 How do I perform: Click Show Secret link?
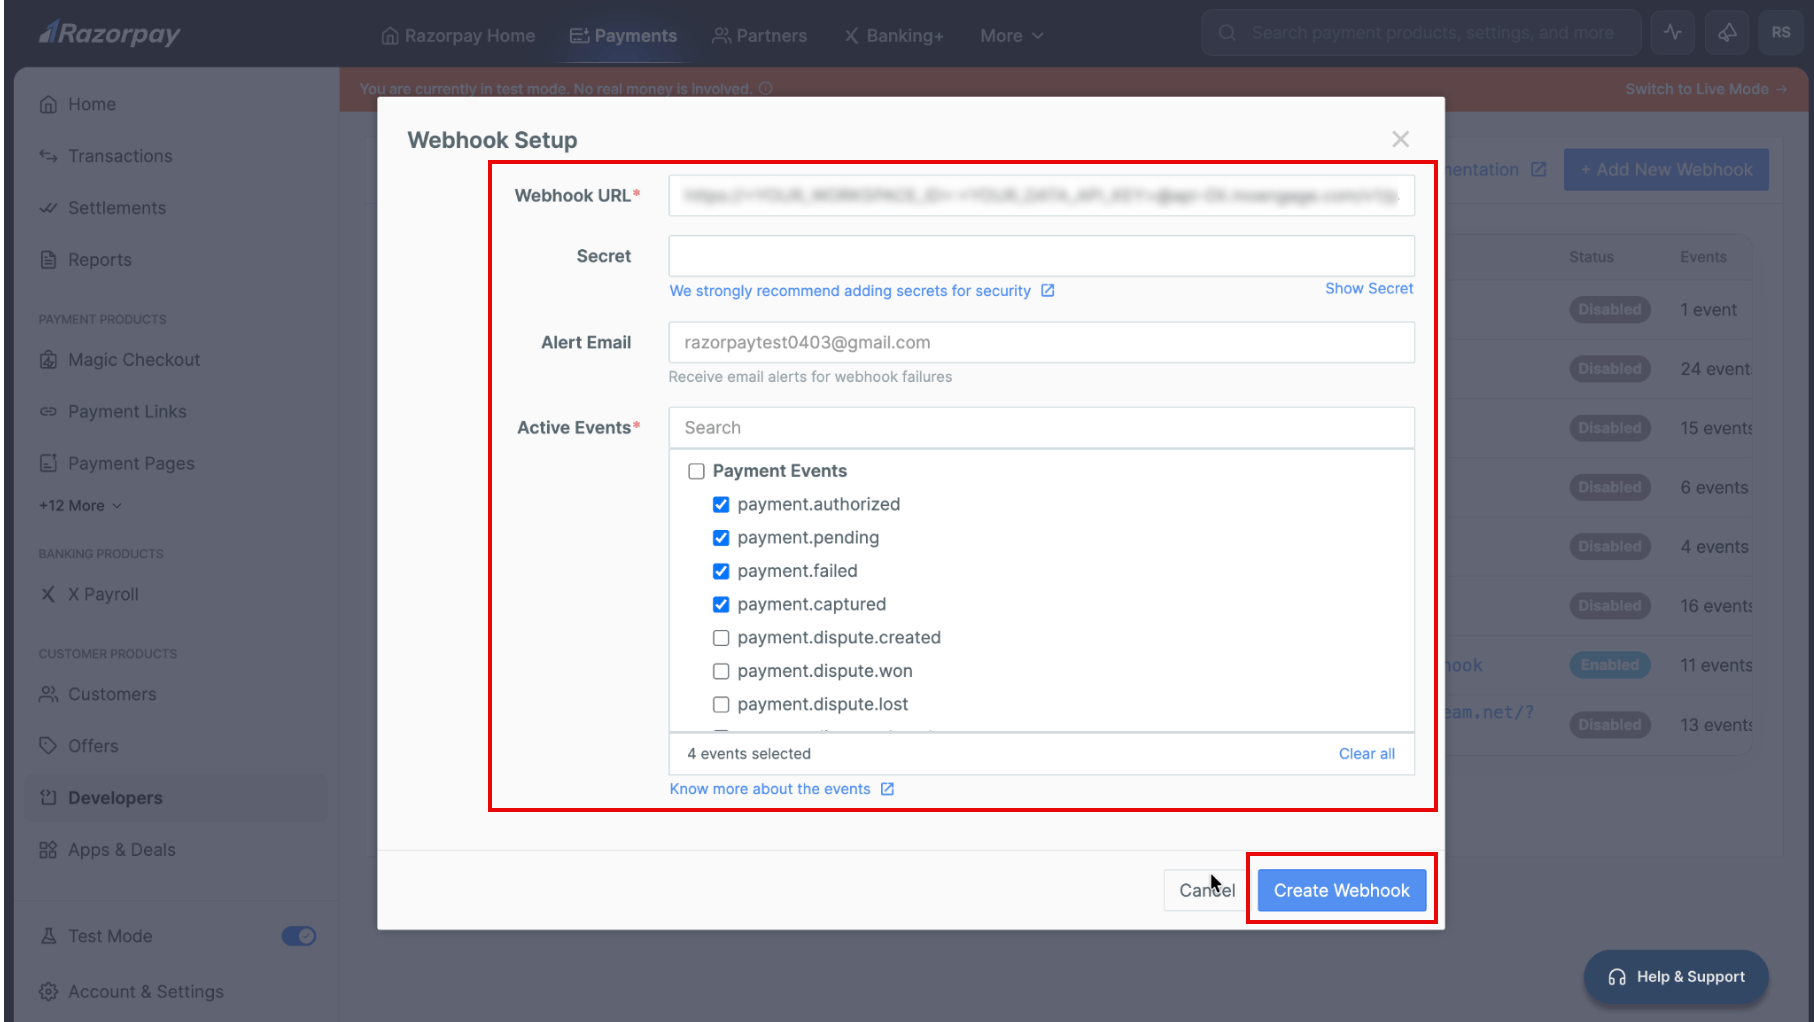[x=1369, y=288]
